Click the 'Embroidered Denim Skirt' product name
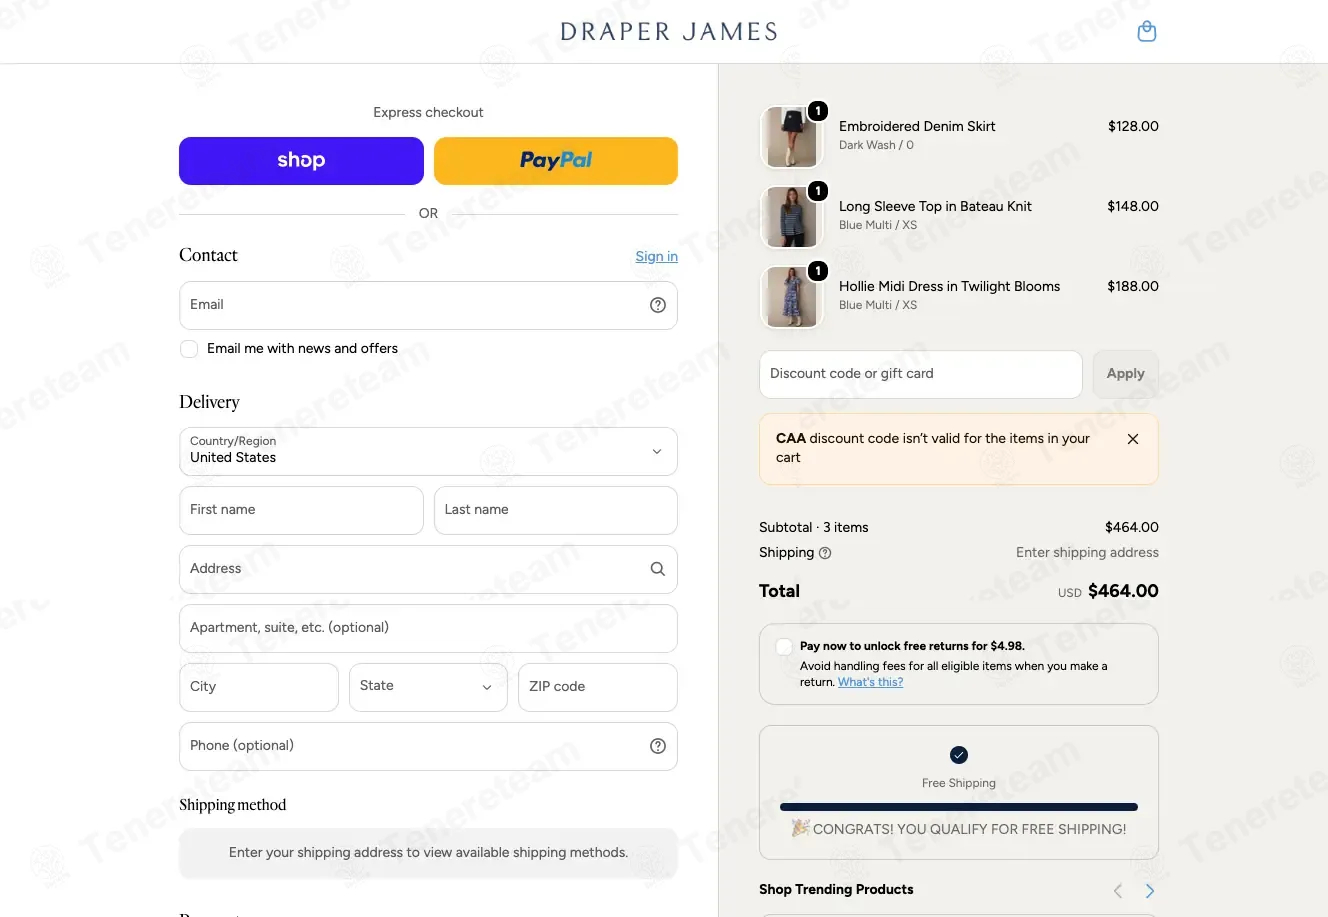1328x917 pixels. click(917, 126)
